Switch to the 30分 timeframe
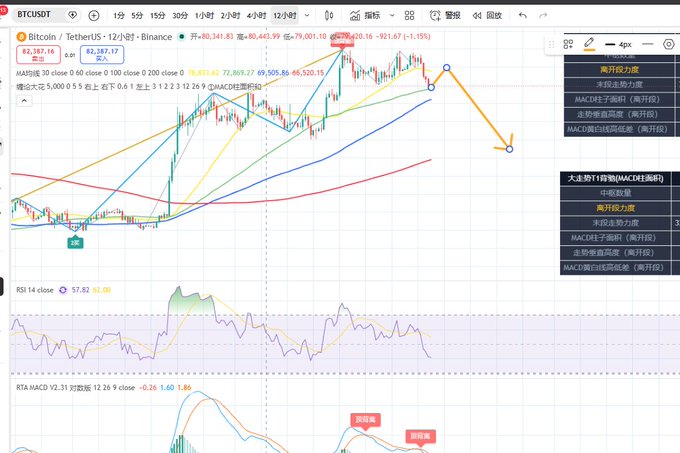 180,16
